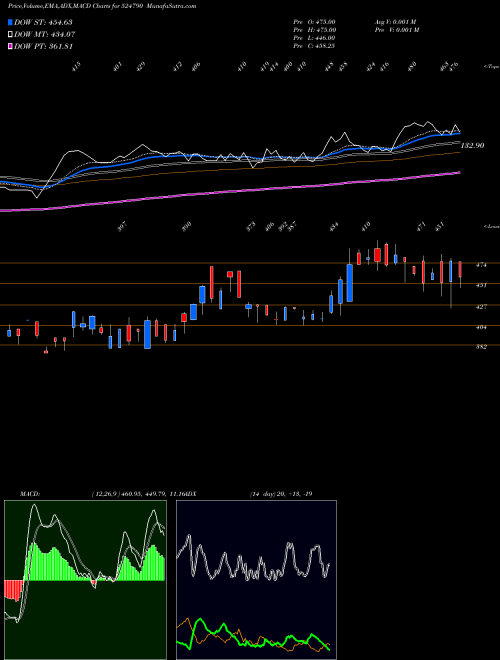The height and width of the screenshot is (660, 500).
Task: Click the magenta DOW PT legend swatch
Action: point(10,46)
